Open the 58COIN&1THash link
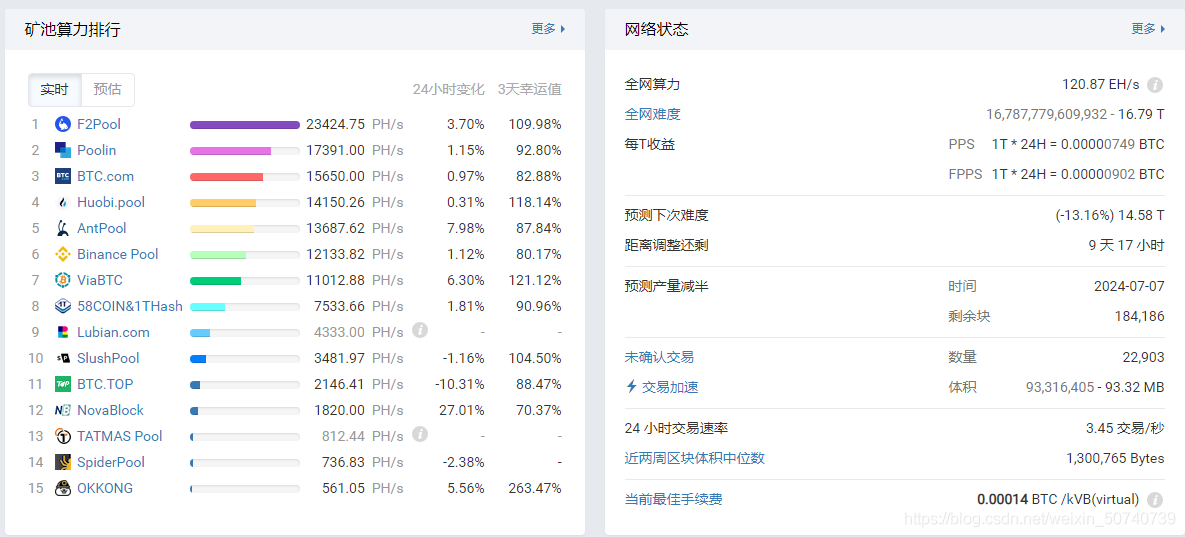Image resolution: width=1185 pixels, height=537 pixels. (130, 306)
